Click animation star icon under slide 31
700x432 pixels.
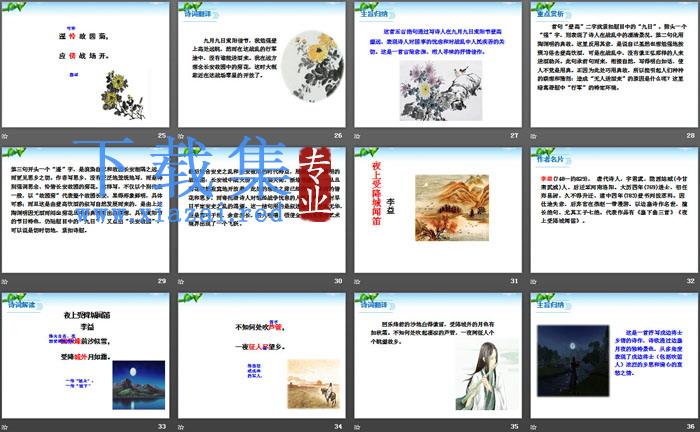point(358,281)
